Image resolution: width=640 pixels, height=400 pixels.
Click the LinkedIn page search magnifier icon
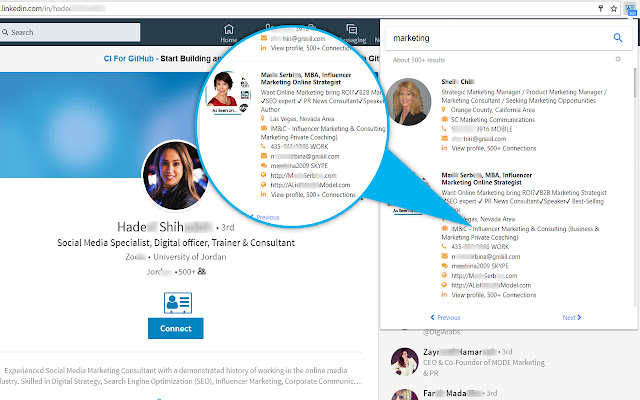5,32
